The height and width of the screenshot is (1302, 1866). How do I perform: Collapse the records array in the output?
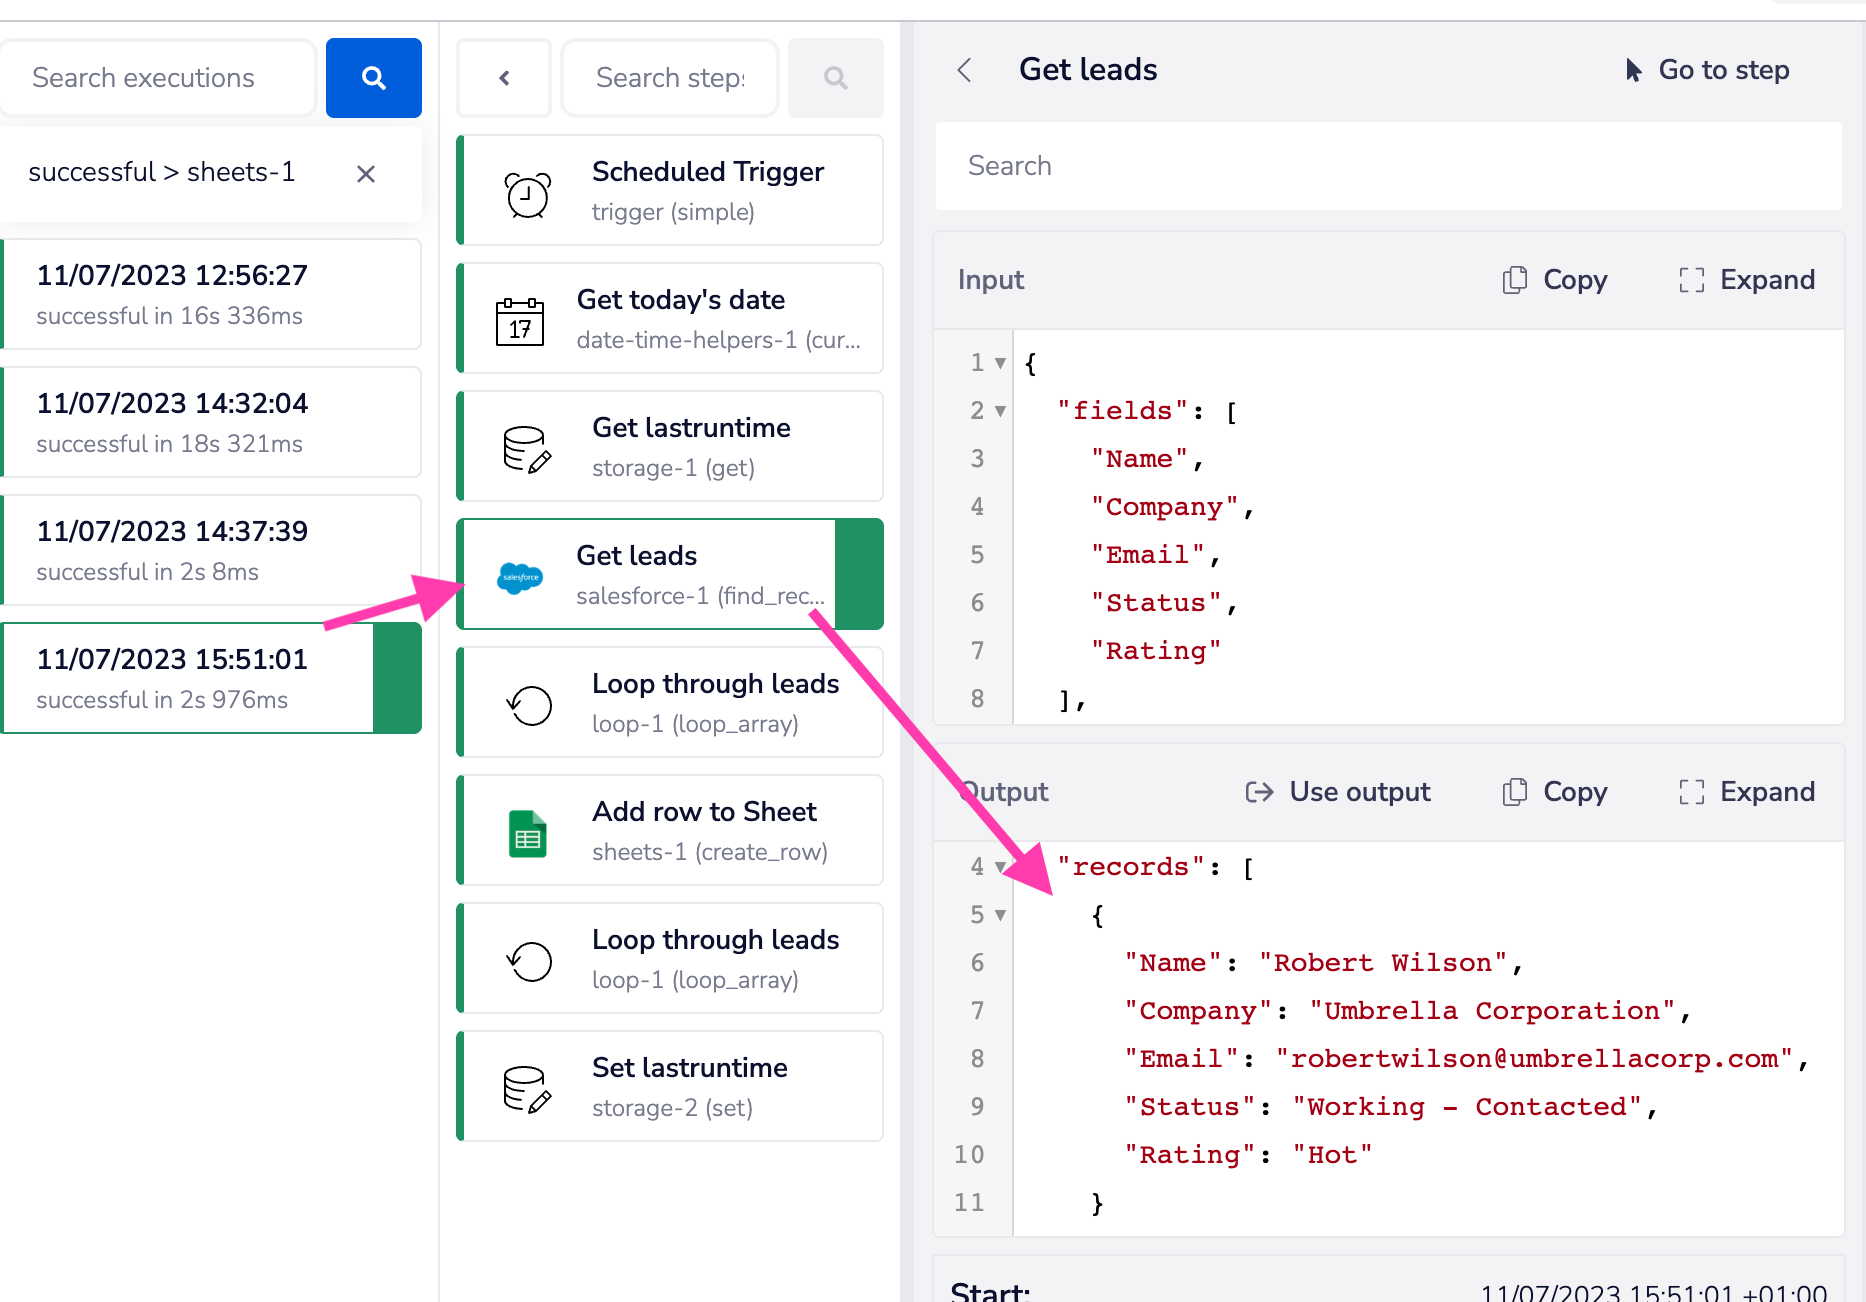tap(999, 867)
